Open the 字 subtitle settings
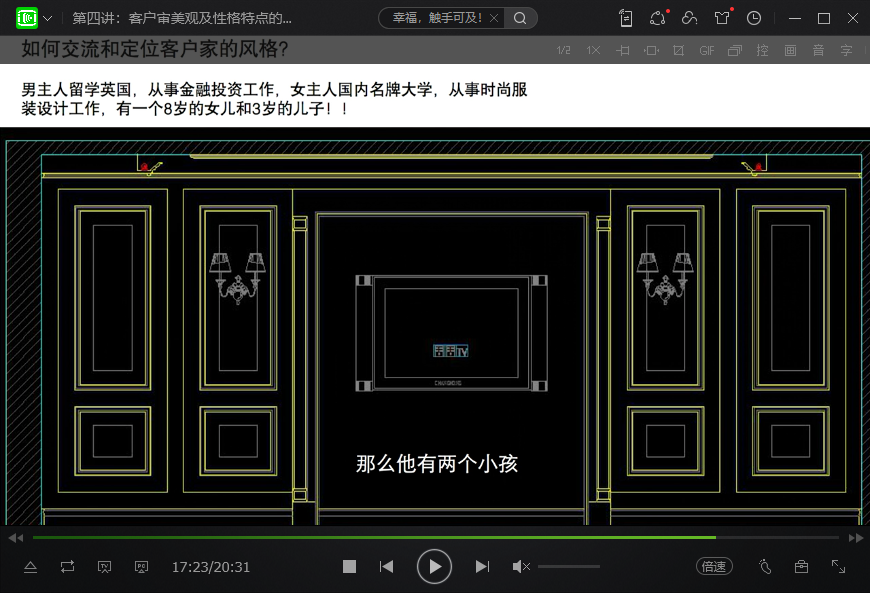870x593 pixels. click(x=846, y=50)
